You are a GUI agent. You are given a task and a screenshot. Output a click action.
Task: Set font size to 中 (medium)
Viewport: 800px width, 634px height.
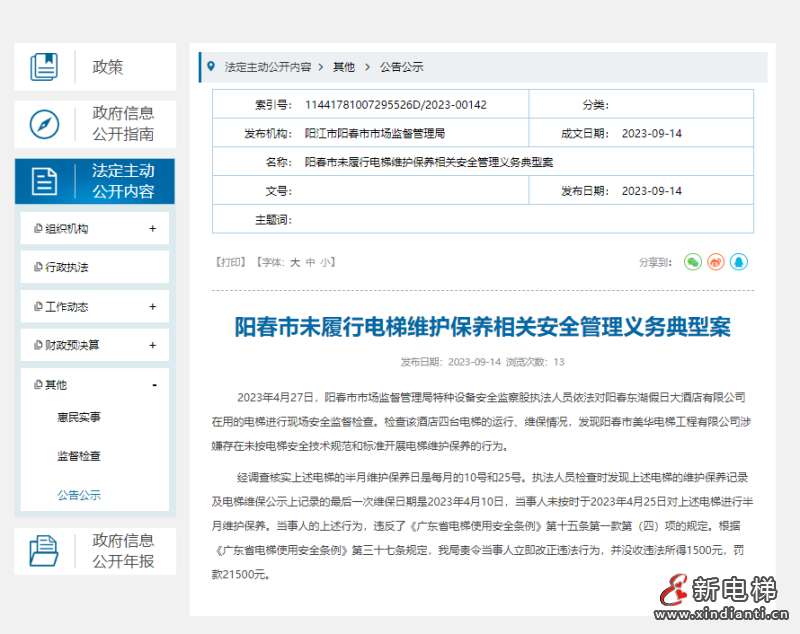pos(310,262)
